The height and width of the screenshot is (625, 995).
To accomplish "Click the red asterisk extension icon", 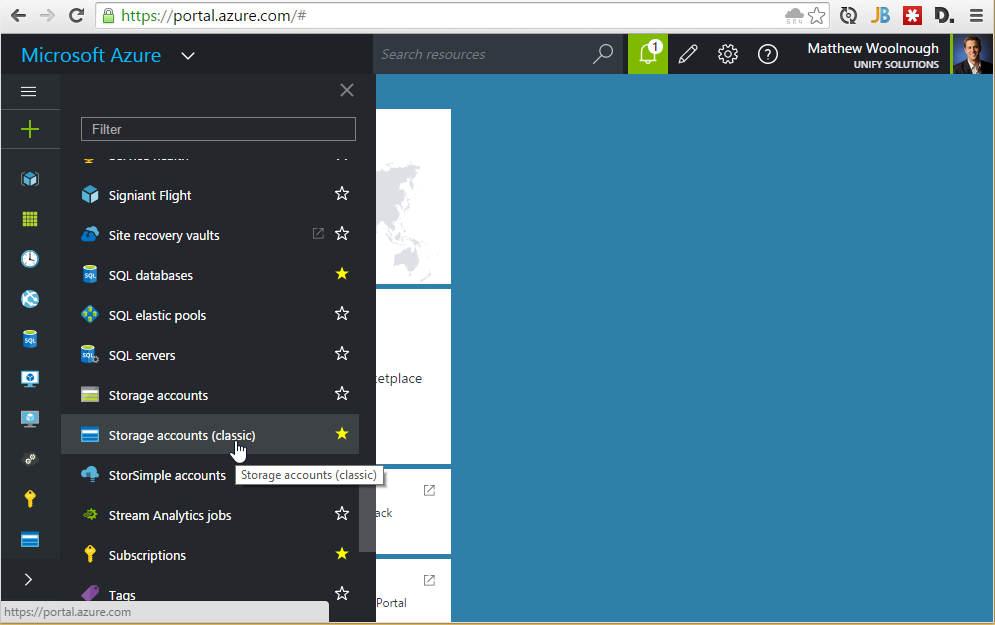I will point(913,15).
